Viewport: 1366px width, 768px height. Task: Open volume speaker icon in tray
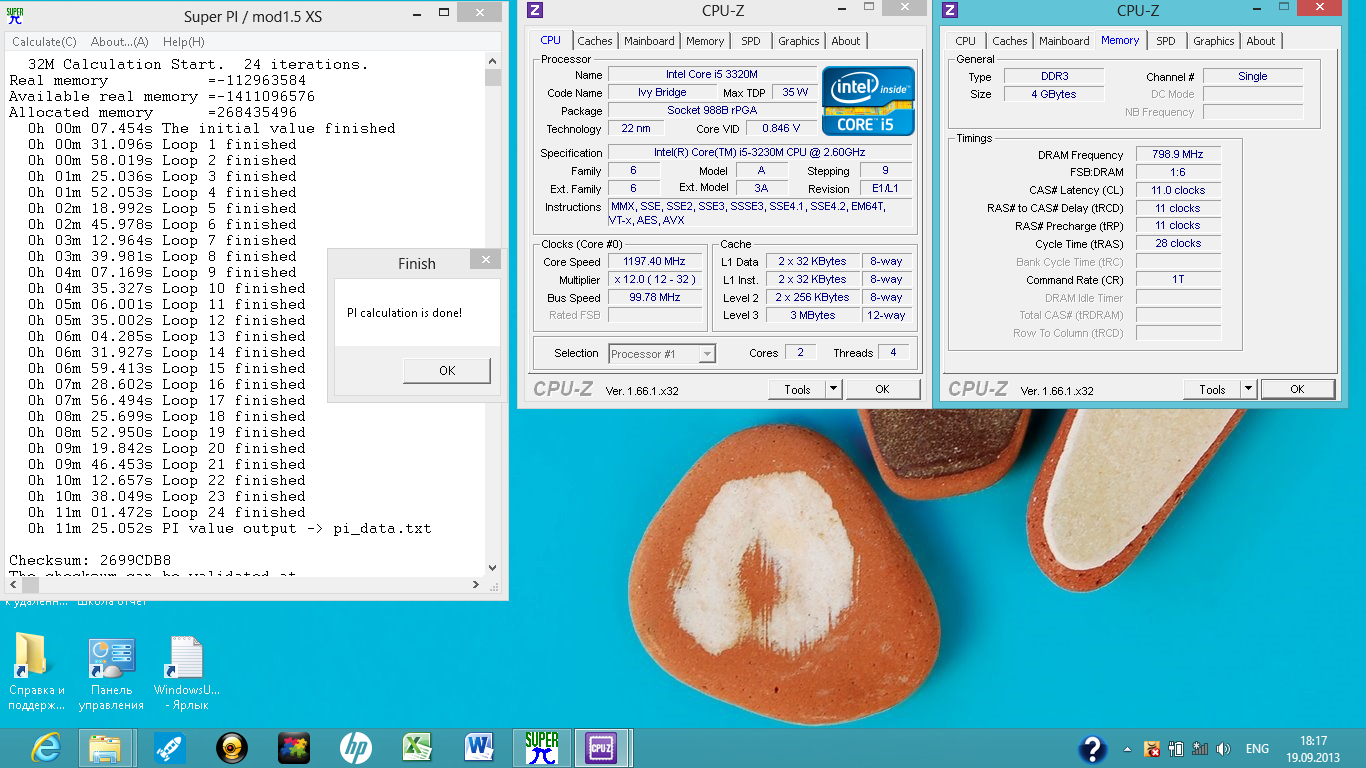click(x=1225, y=749)
